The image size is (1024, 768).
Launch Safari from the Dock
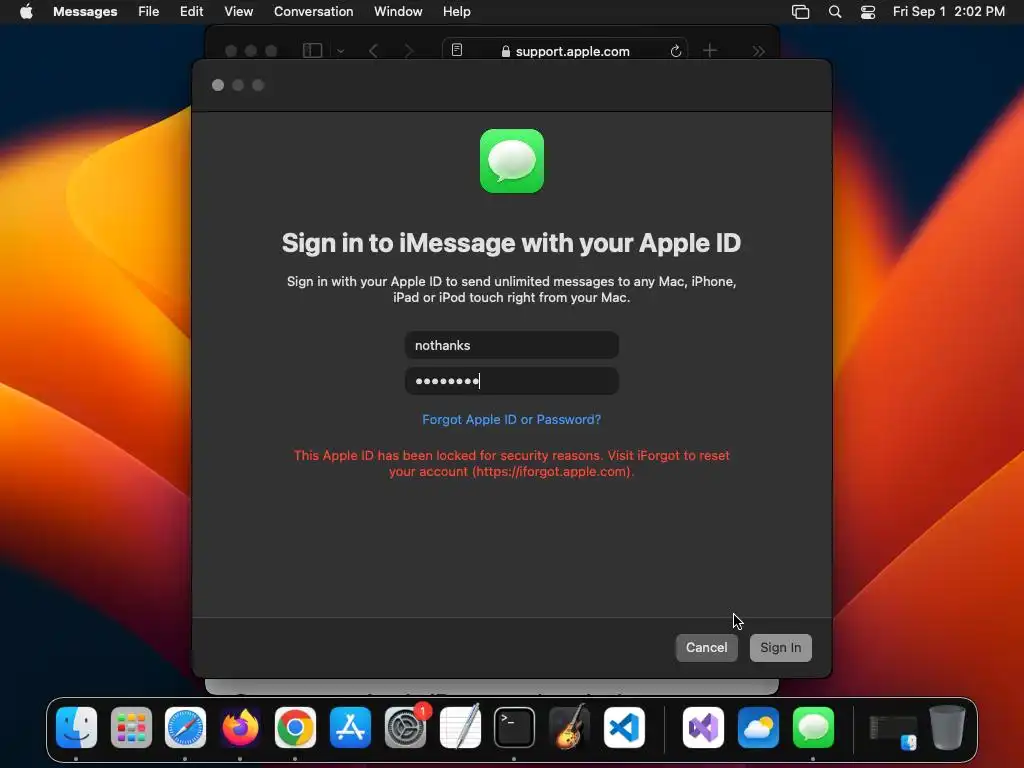(x=185, y=727)
